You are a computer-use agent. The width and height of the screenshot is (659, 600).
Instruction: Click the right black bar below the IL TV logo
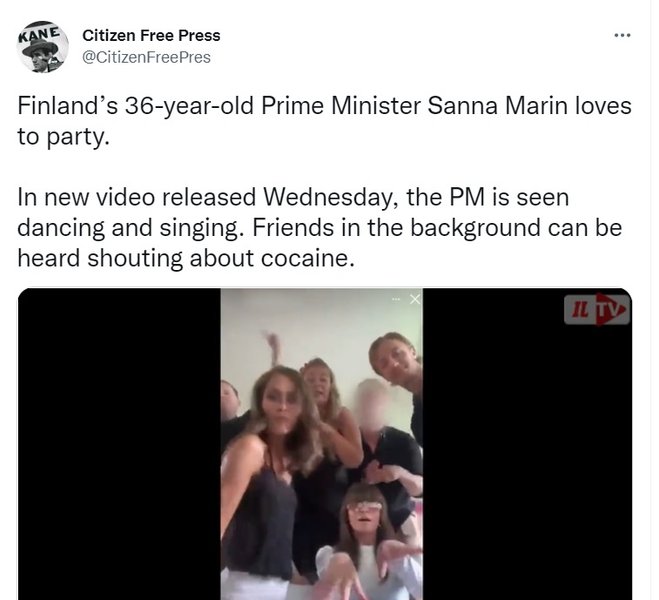pyautogui.click(x=527, y=462)
